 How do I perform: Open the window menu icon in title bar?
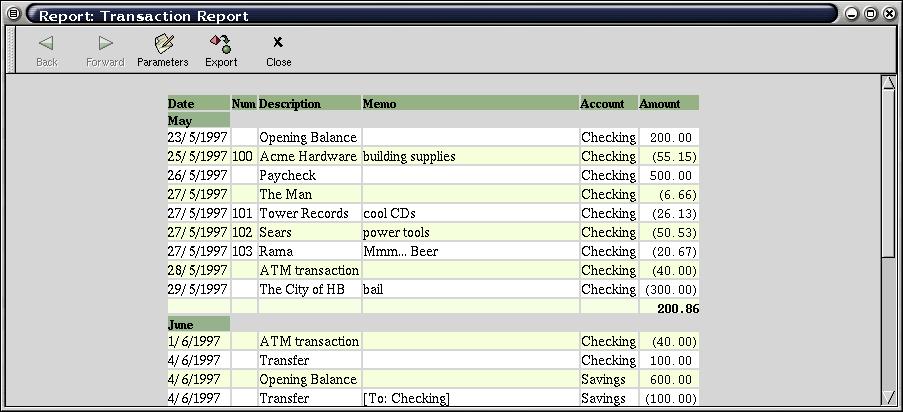pyautogui.click(x=13, y=14)
